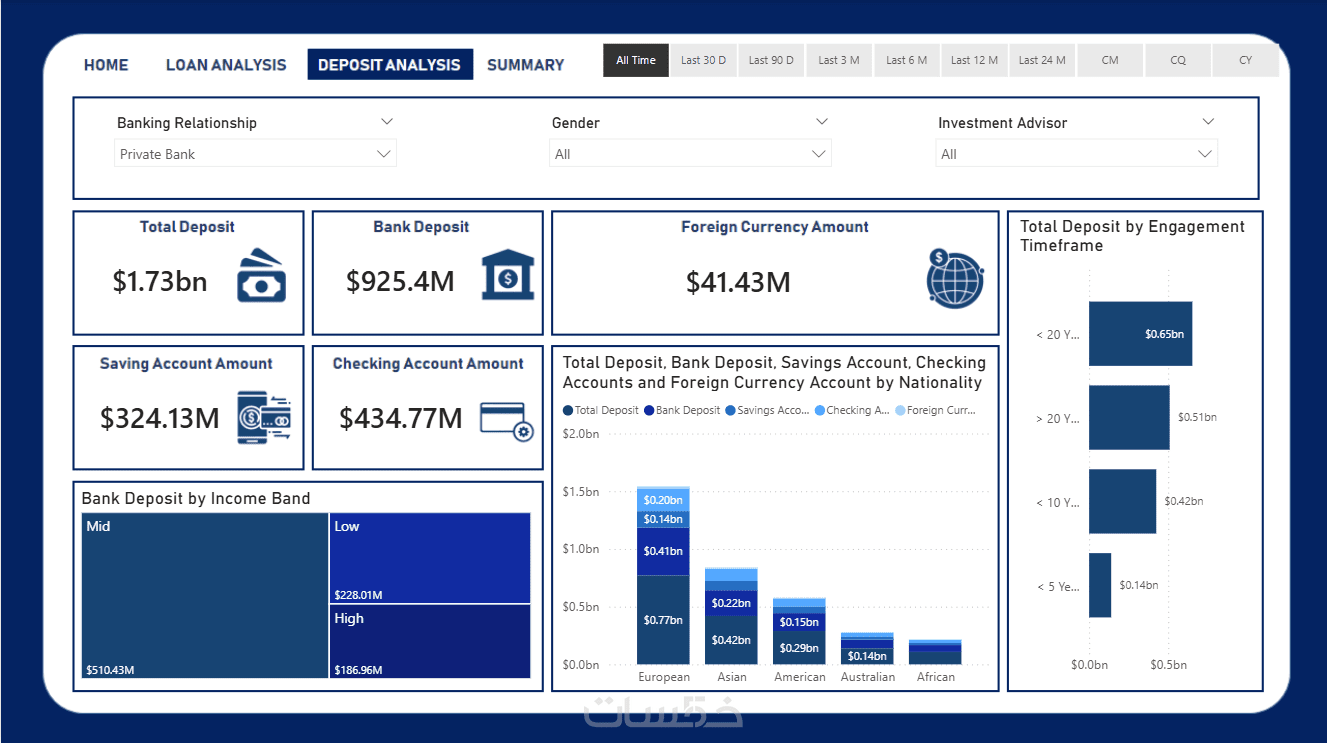Choose the Last 6 M period
This screenshot has height=743, width=1327.
[x=907, y=60]
